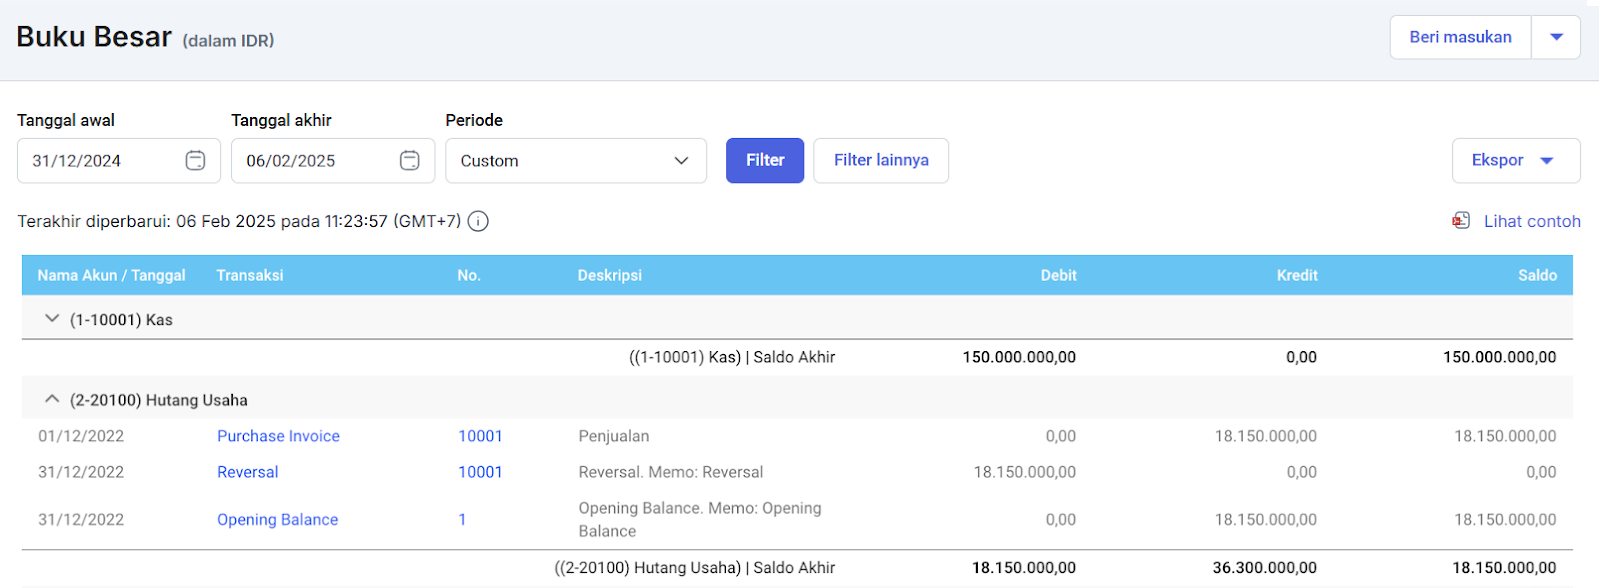Collapse the (2-20100) Hutang Usaha account row
Image resolution: width=1600 pixels, height=588 pixels.
pyautogui.click(x=52, y=399)
